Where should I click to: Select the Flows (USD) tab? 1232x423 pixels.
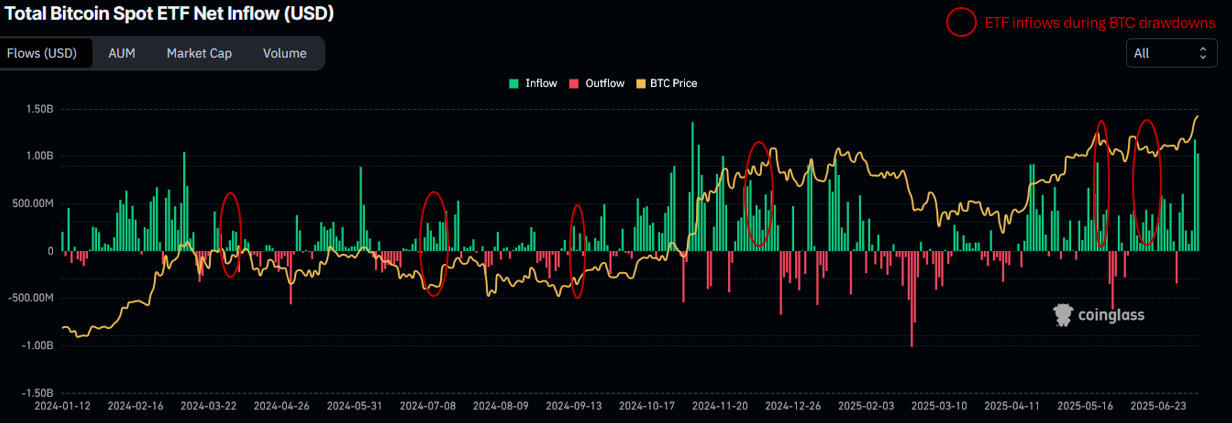click(44, 53)
